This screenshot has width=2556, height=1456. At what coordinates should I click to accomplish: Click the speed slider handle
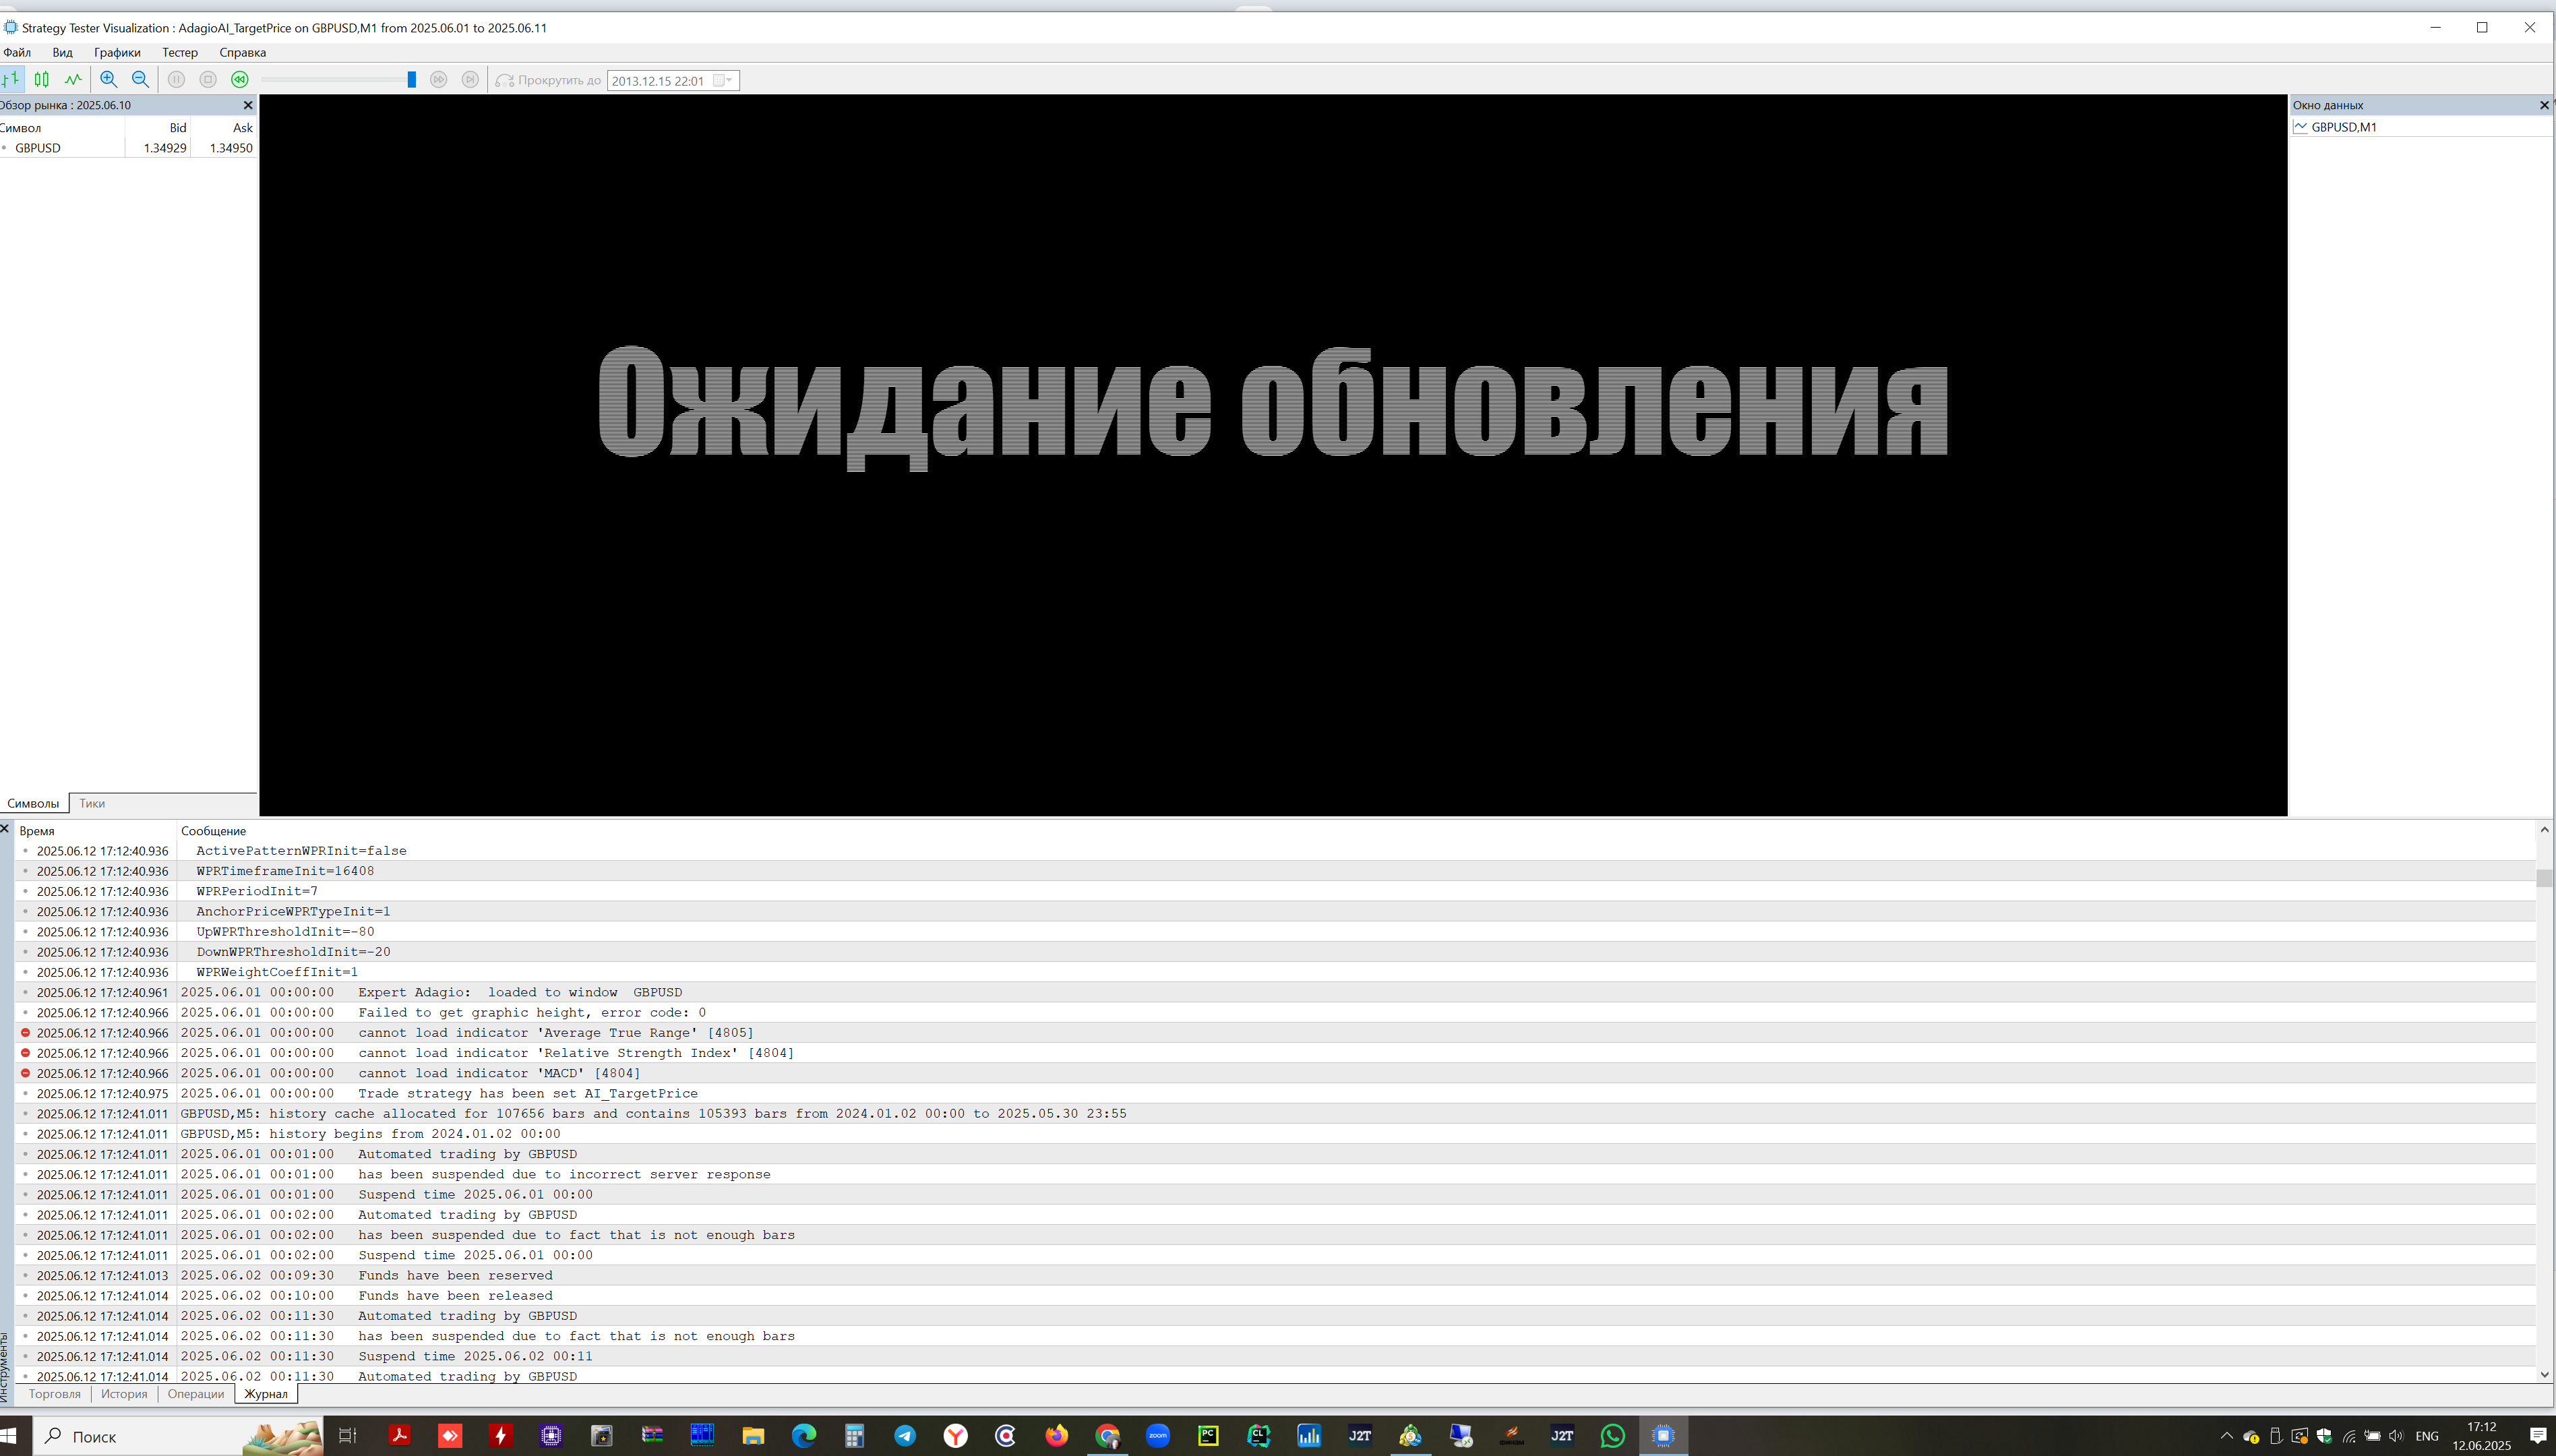click(411, 80)
